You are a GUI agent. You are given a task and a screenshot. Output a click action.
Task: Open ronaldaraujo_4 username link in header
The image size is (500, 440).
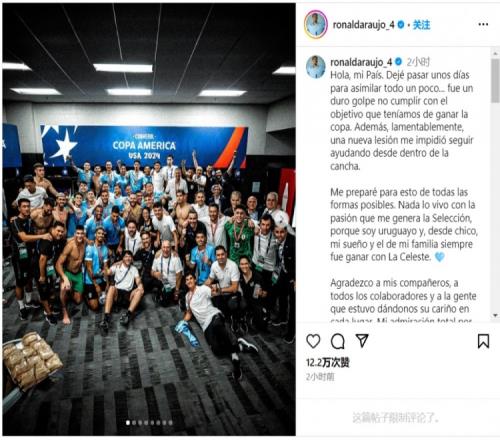click(x=363, y=25)
